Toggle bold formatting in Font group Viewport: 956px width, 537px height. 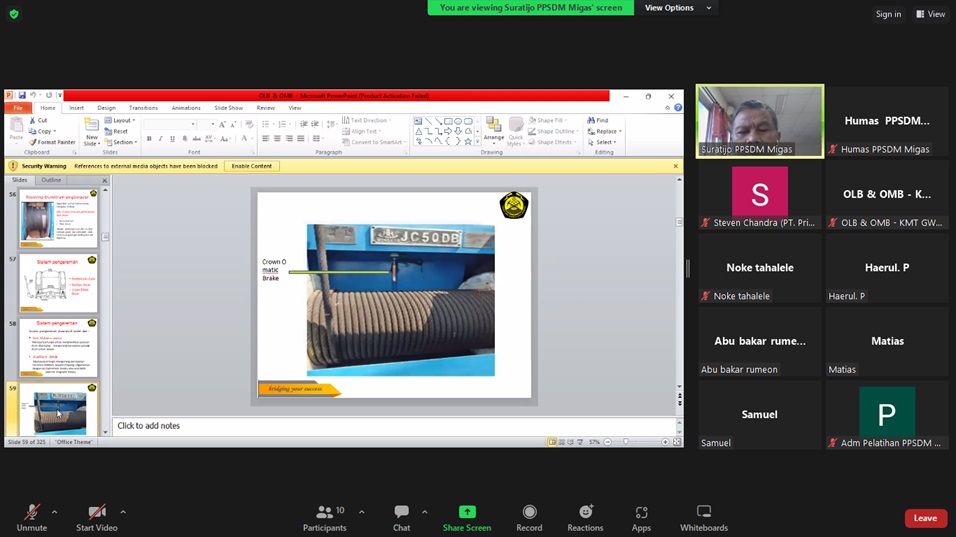pyautogui.click(x=149, y=139)
